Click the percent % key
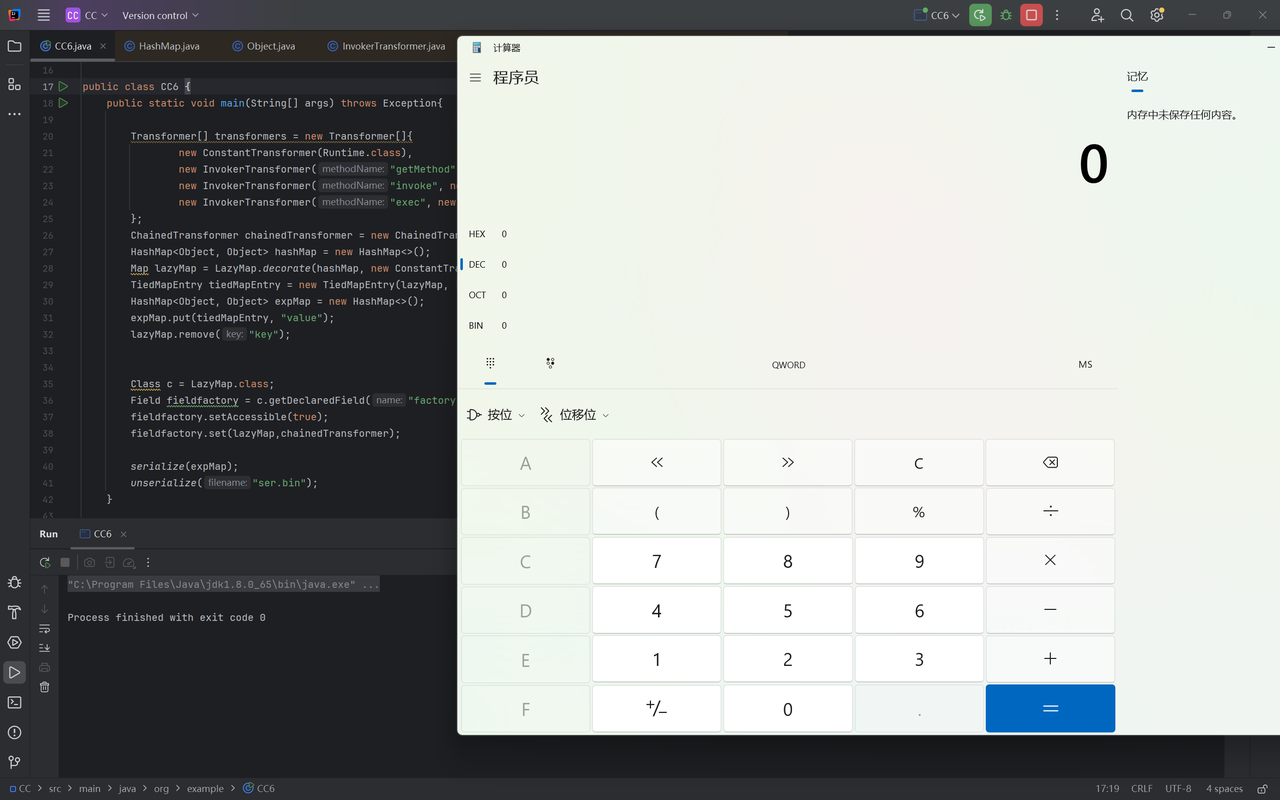Screen dimensions: 1280x800 pos(919,511)
